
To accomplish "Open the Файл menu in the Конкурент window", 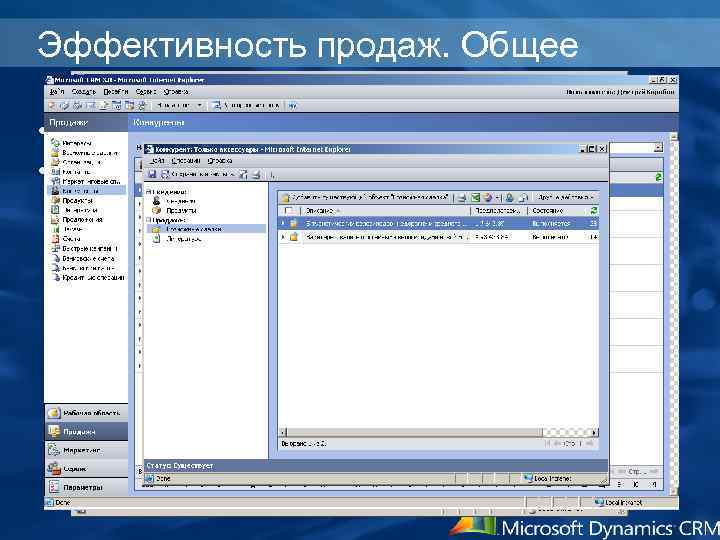I will pos(157,161).
